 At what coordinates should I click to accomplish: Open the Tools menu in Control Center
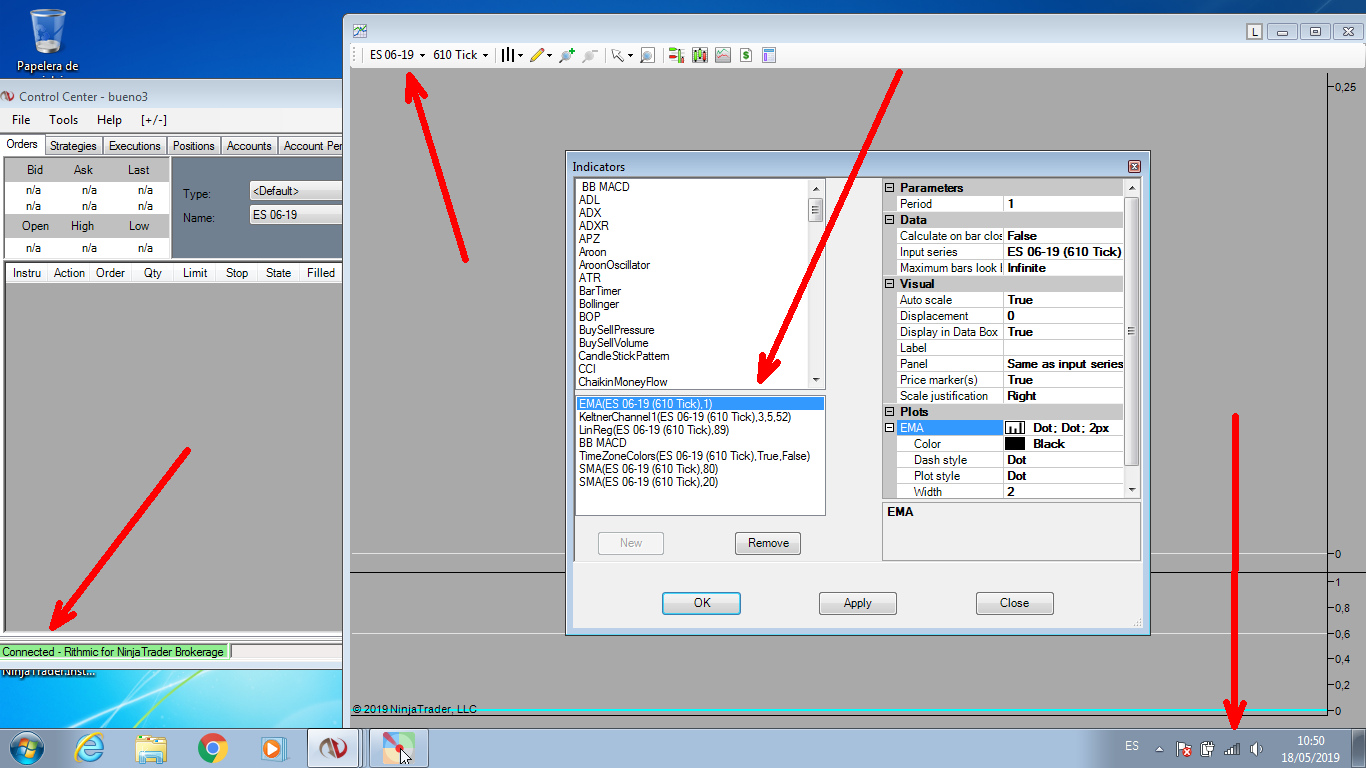(x=64, y=120)
